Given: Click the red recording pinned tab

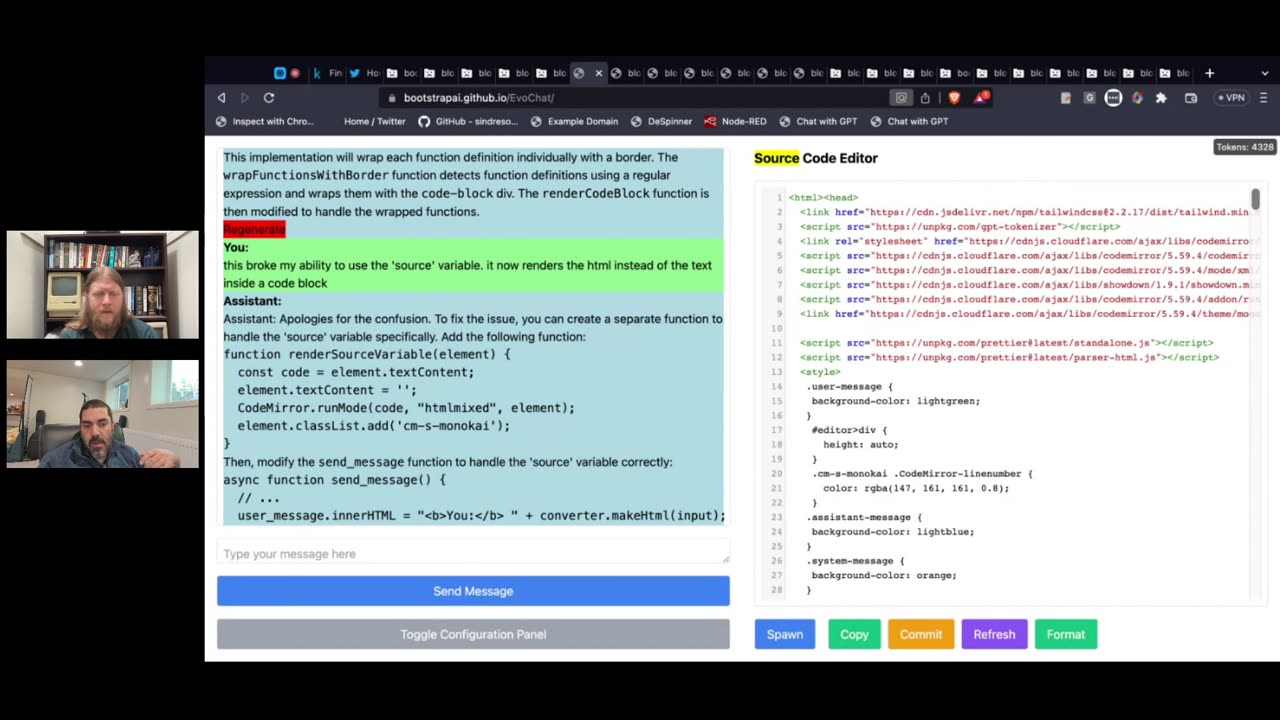Looking at the screenshot, I should pyautogui.click(x=295, y=73).
